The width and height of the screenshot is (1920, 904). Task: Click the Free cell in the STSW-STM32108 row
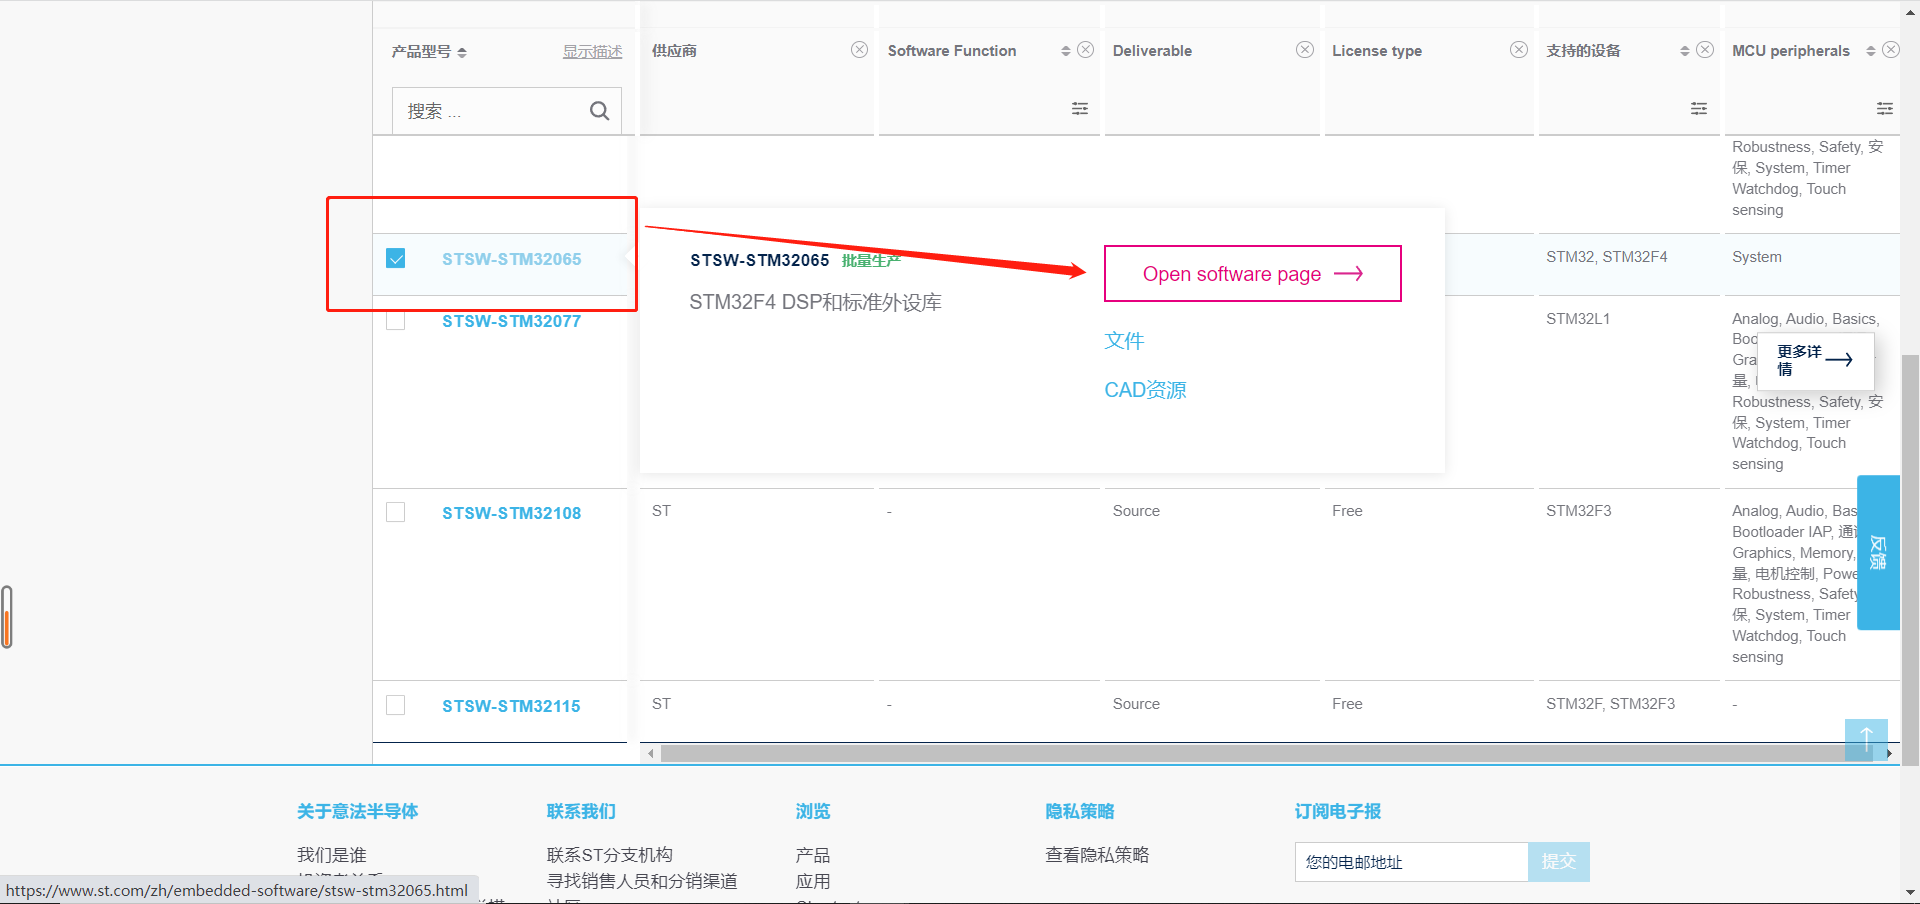coord(1347,511)
